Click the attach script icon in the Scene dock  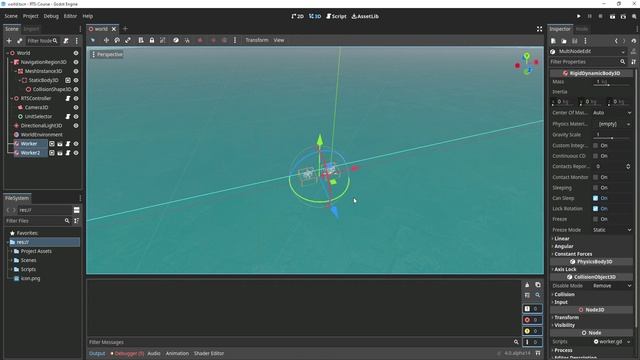[x=66, y=41]
